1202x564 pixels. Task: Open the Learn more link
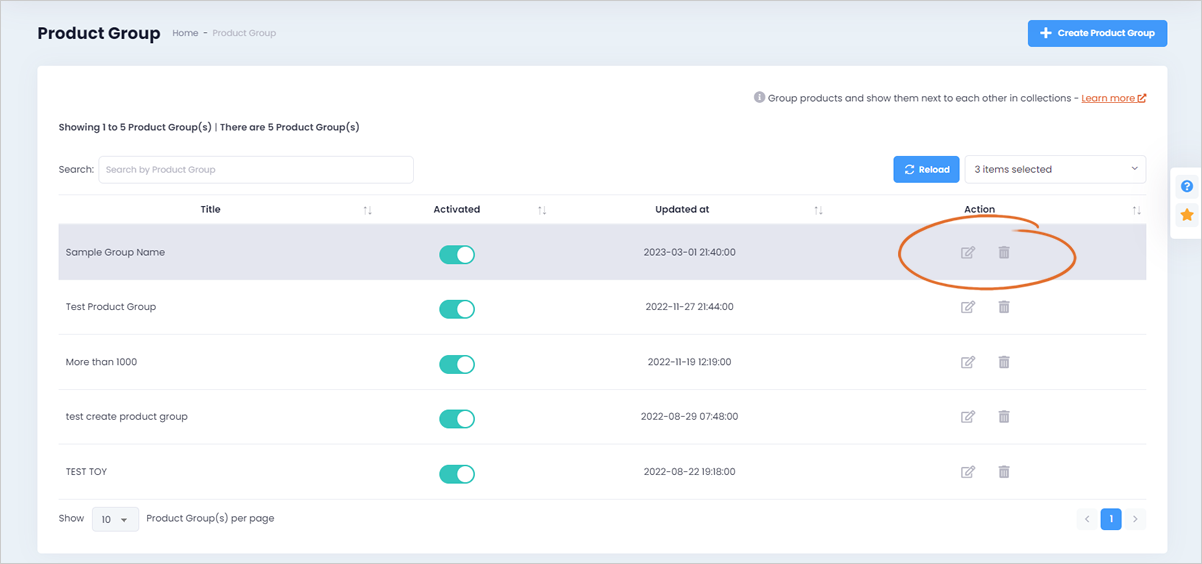[x=1114, y=98]
